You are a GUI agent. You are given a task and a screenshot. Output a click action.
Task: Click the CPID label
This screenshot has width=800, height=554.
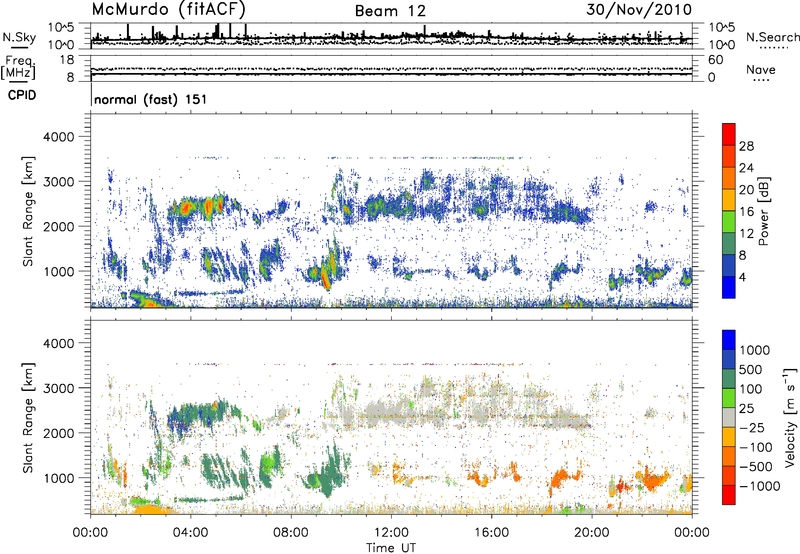[x=22, y=95]
